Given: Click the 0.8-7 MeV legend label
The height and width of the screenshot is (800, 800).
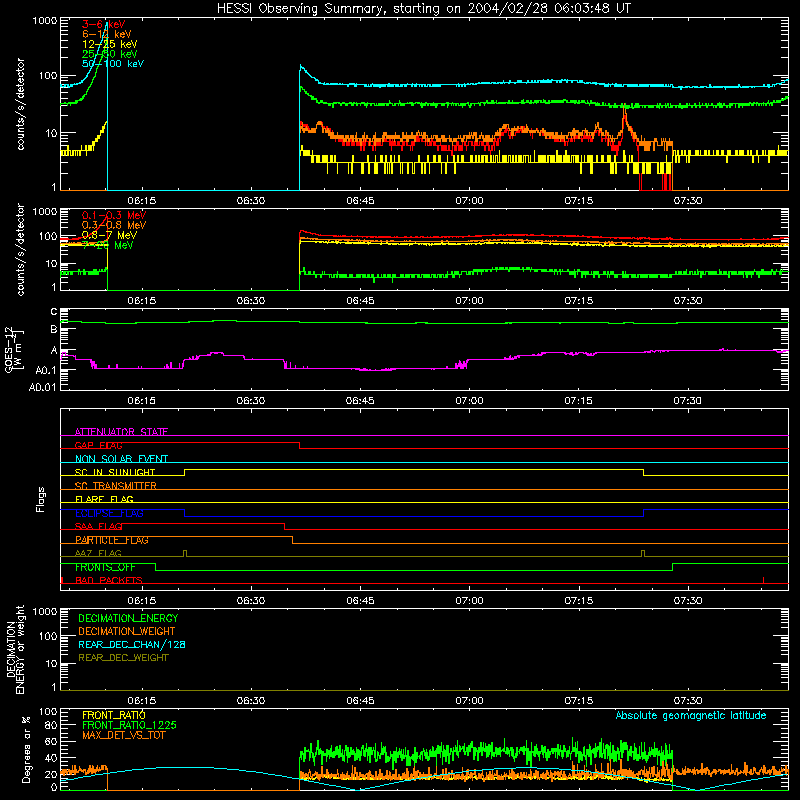Looking at the screenshot, I should coord(109,235).
